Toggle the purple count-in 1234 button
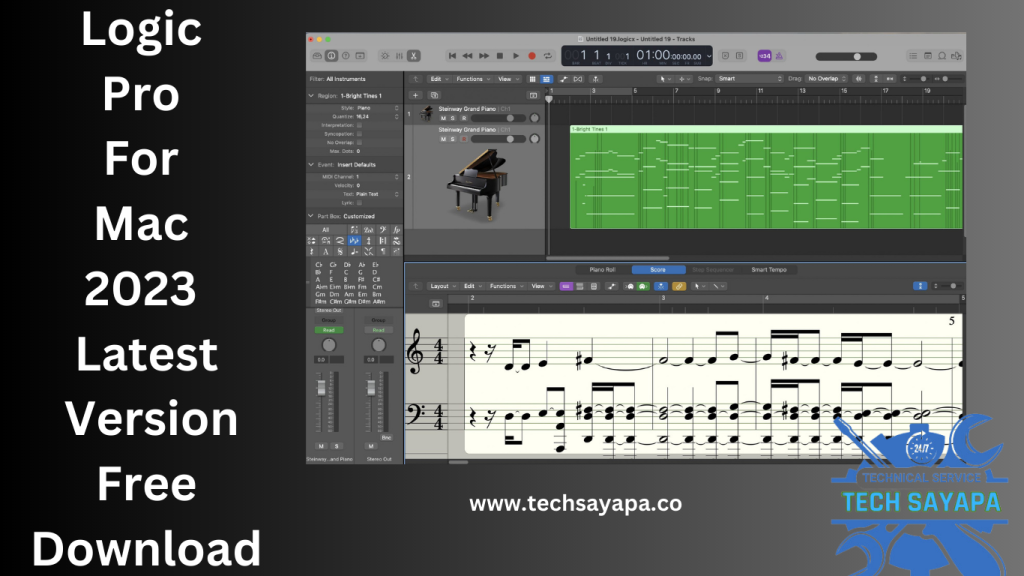1024x576 pixels. click(x=764, y=56)
